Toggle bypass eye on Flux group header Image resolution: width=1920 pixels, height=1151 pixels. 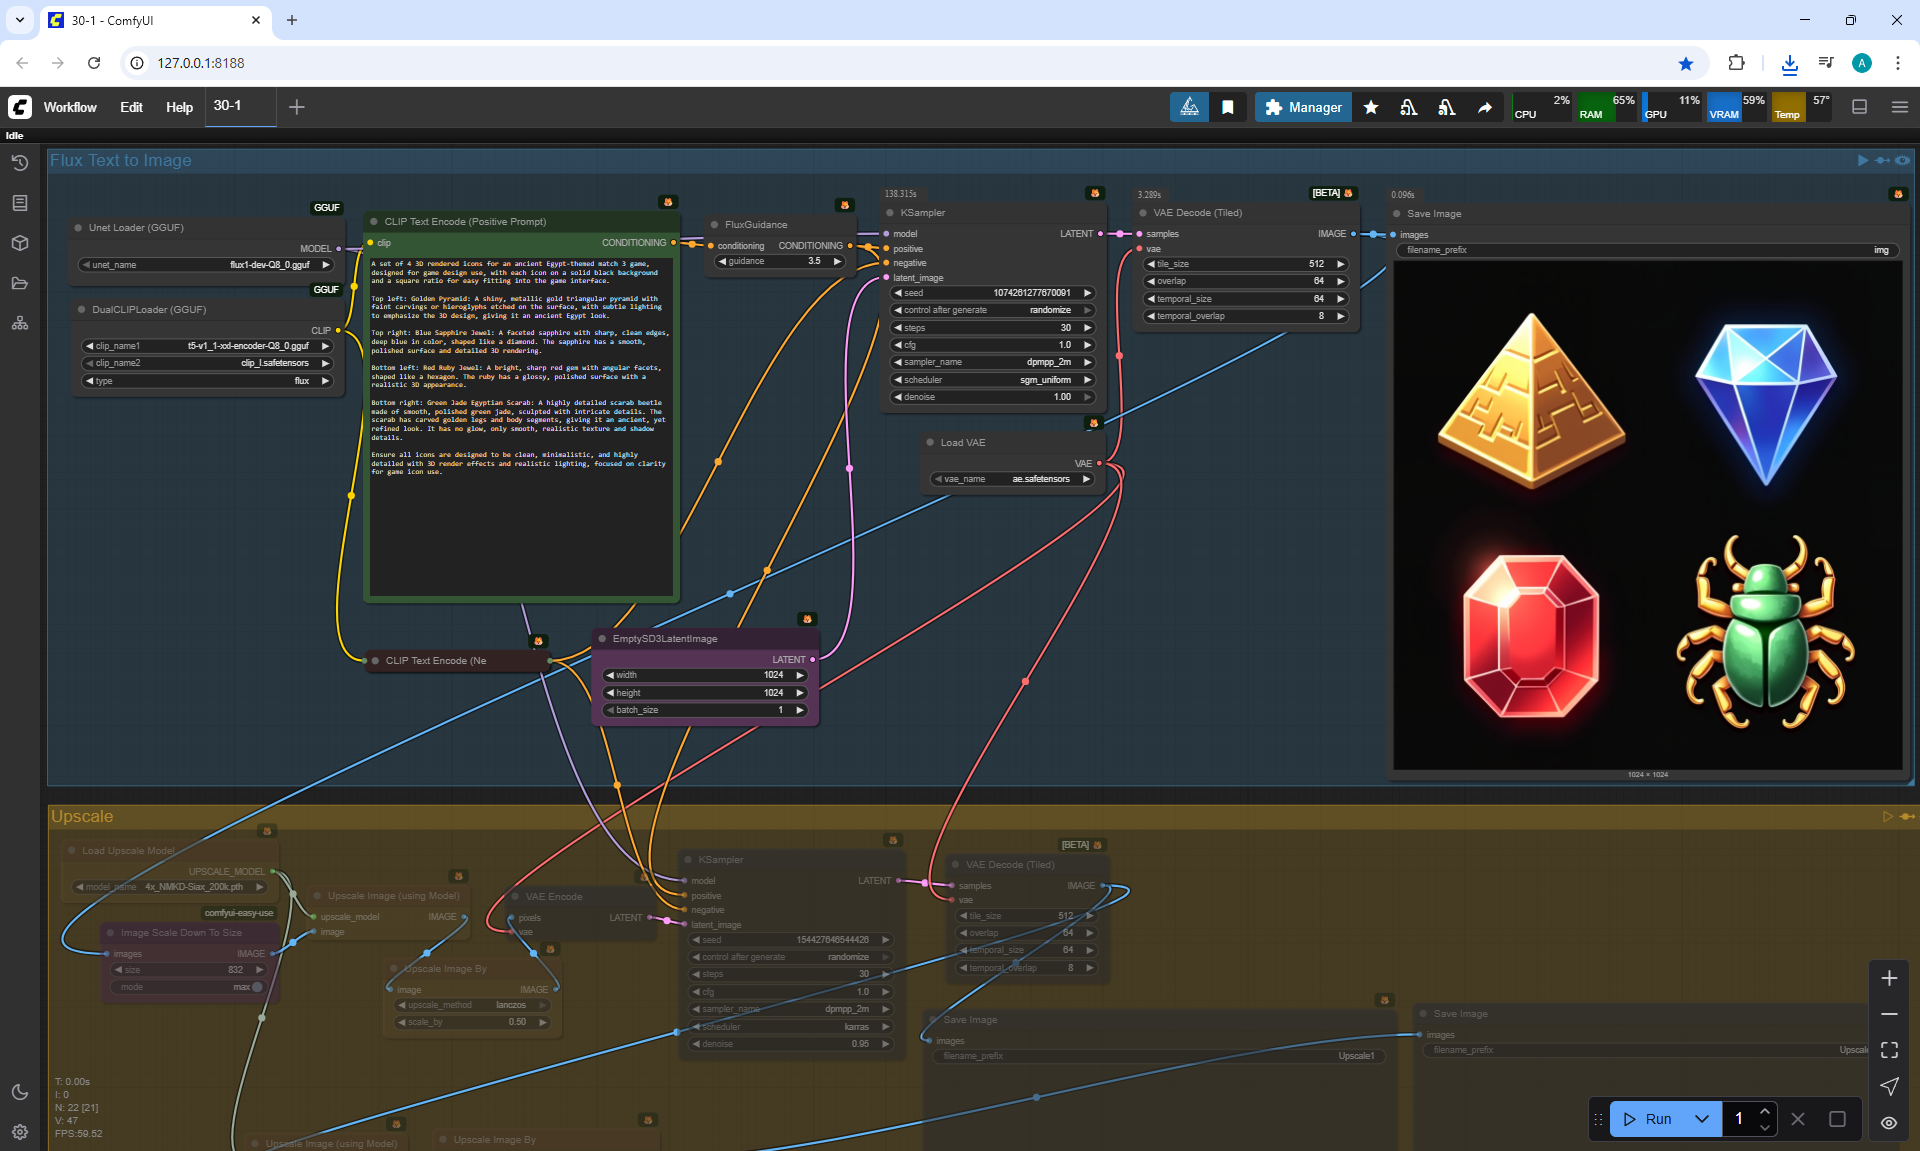coord(1902,160)
